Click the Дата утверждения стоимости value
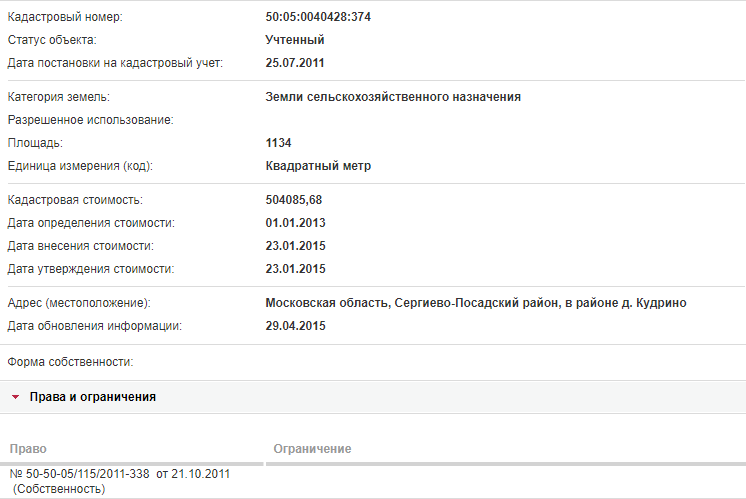The image size is (746, 499). (295, 269)
